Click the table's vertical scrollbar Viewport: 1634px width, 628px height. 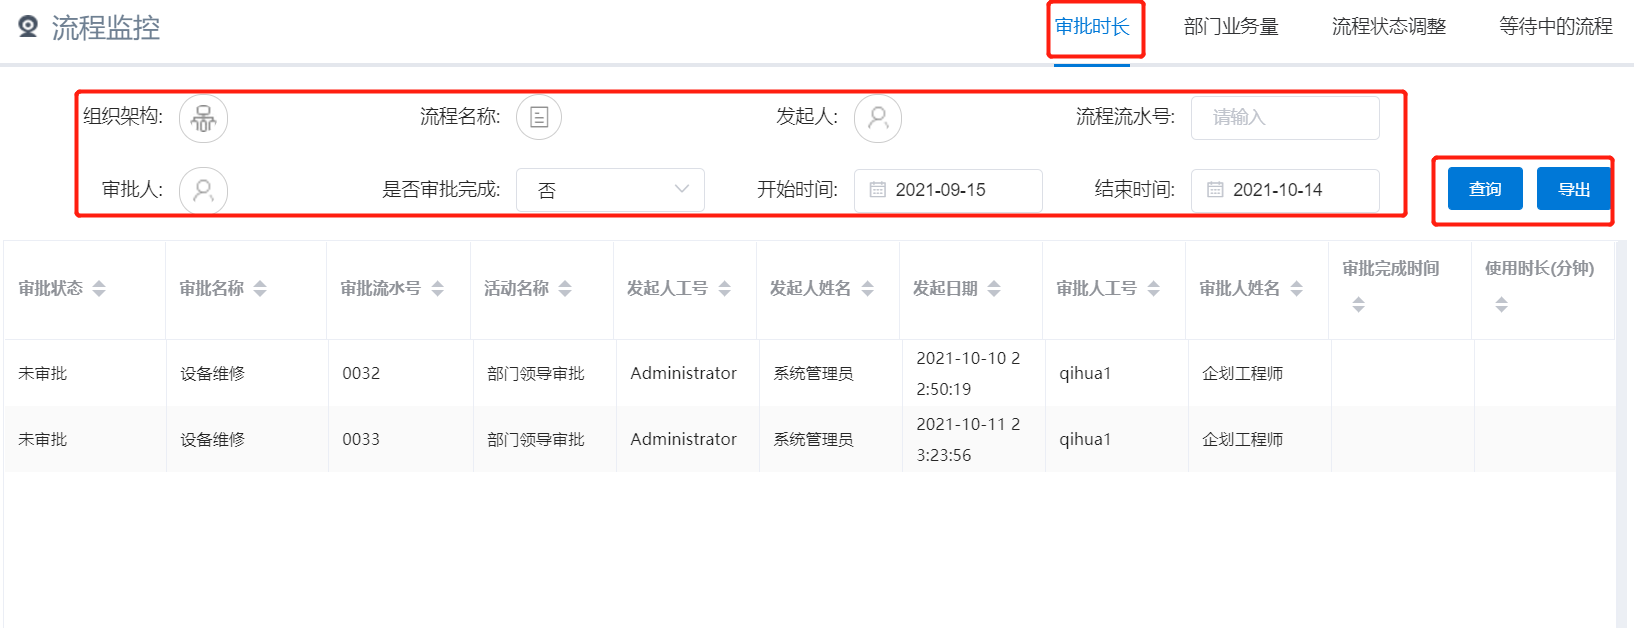[1621, 434]
